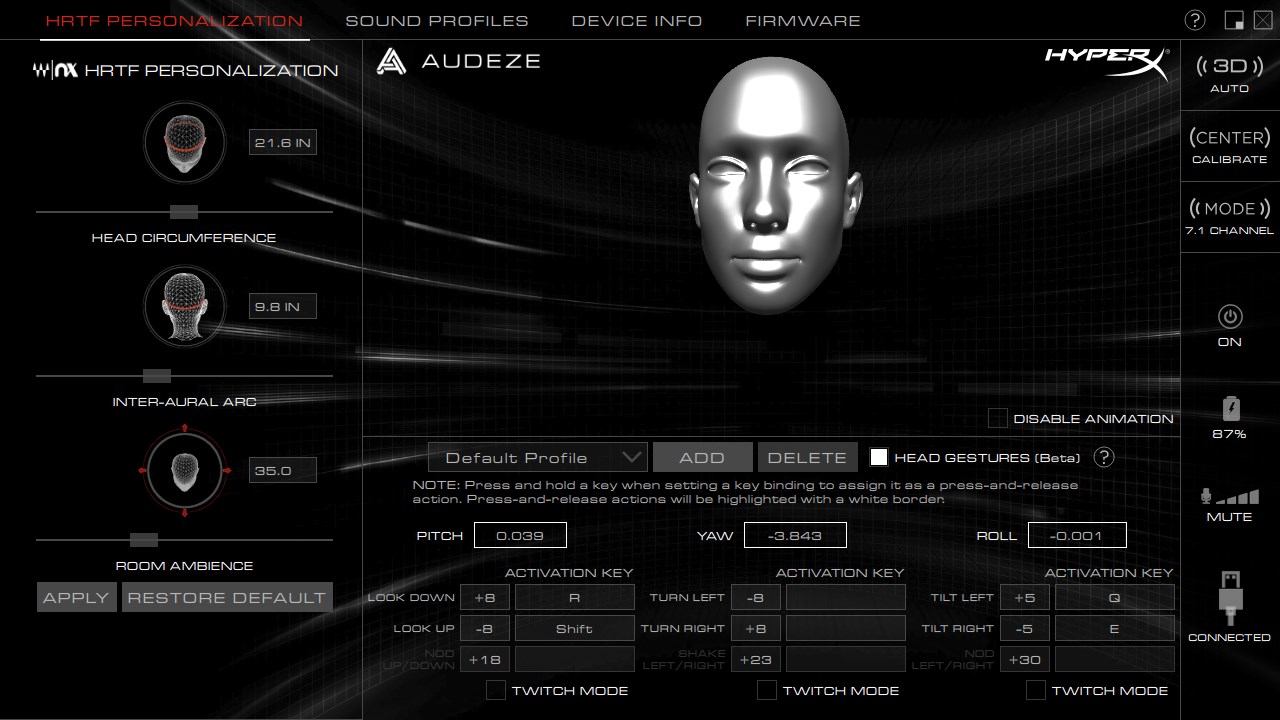
Task: Expand the Default Profile dropdown
Action: (x=537, y=457)
